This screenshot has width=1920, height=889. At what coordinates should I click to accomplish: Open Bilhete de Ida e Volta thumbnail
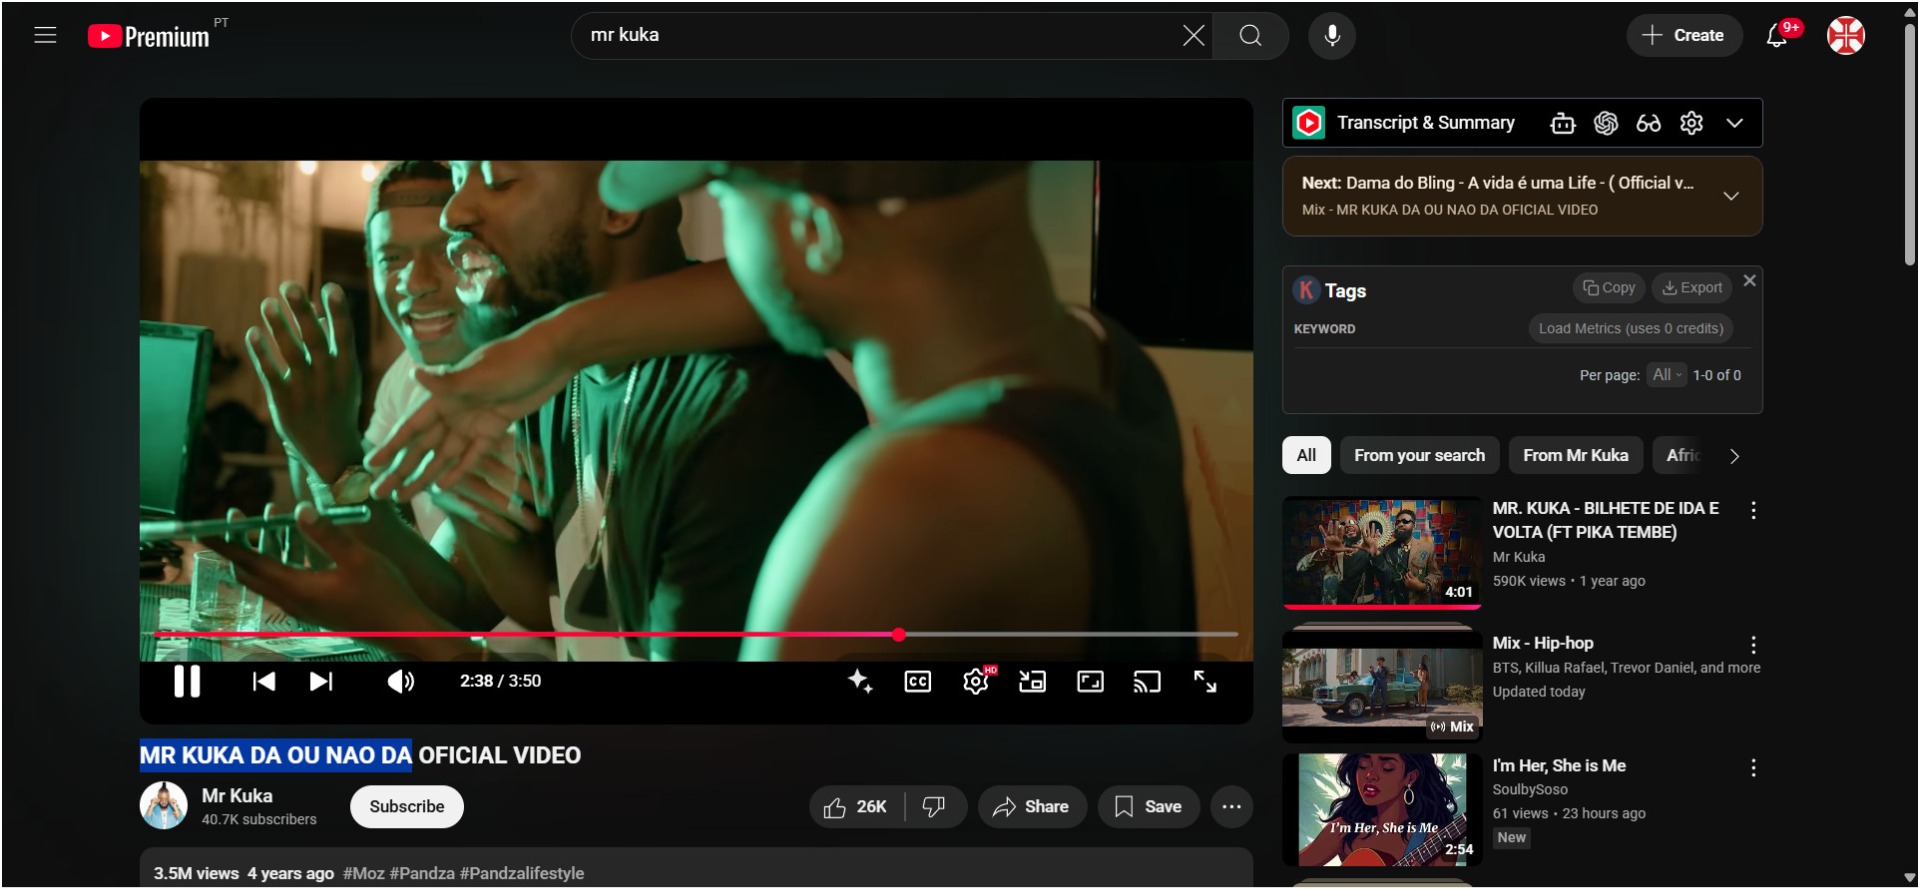(1382, 553)
